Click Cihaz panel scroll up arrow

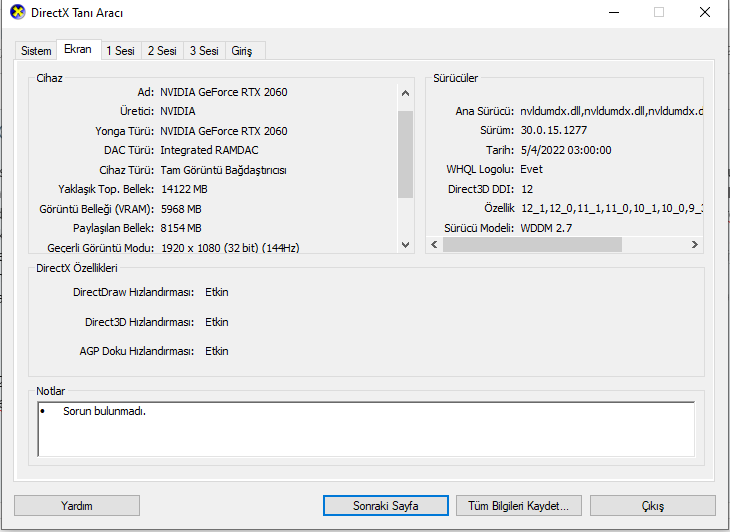coord(406,93)
